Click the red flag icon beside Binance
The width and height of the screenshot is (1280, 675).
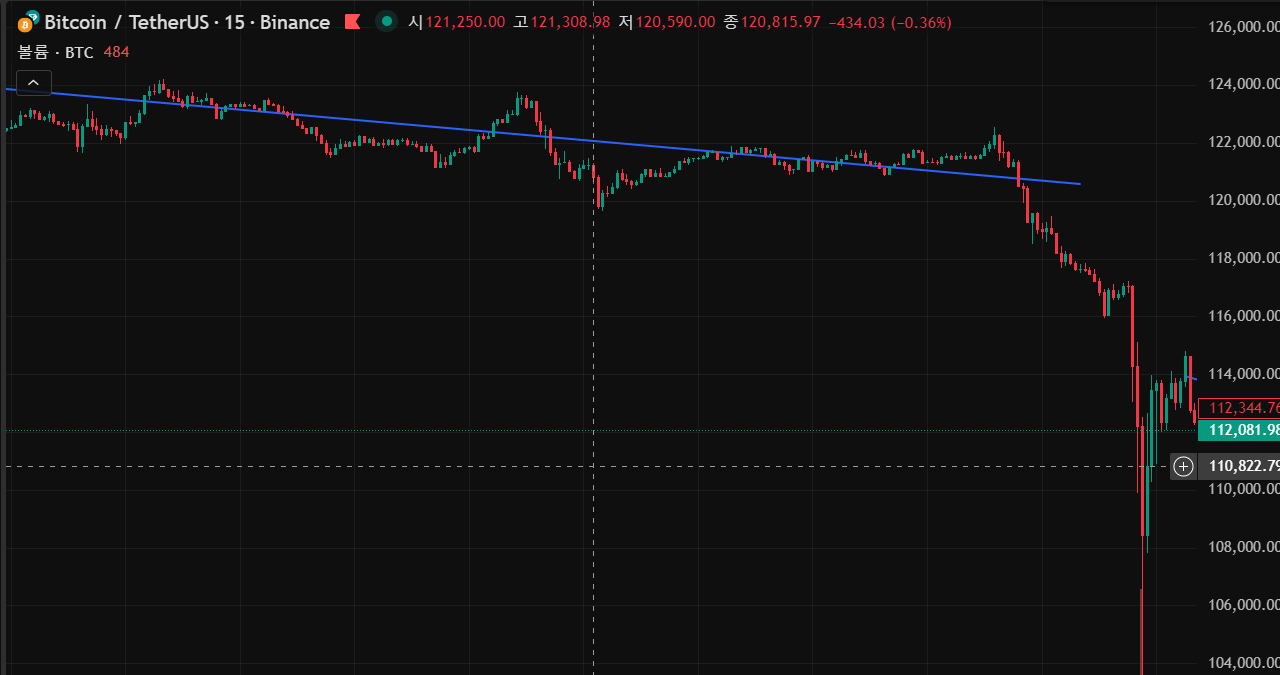tap(351, 22)
